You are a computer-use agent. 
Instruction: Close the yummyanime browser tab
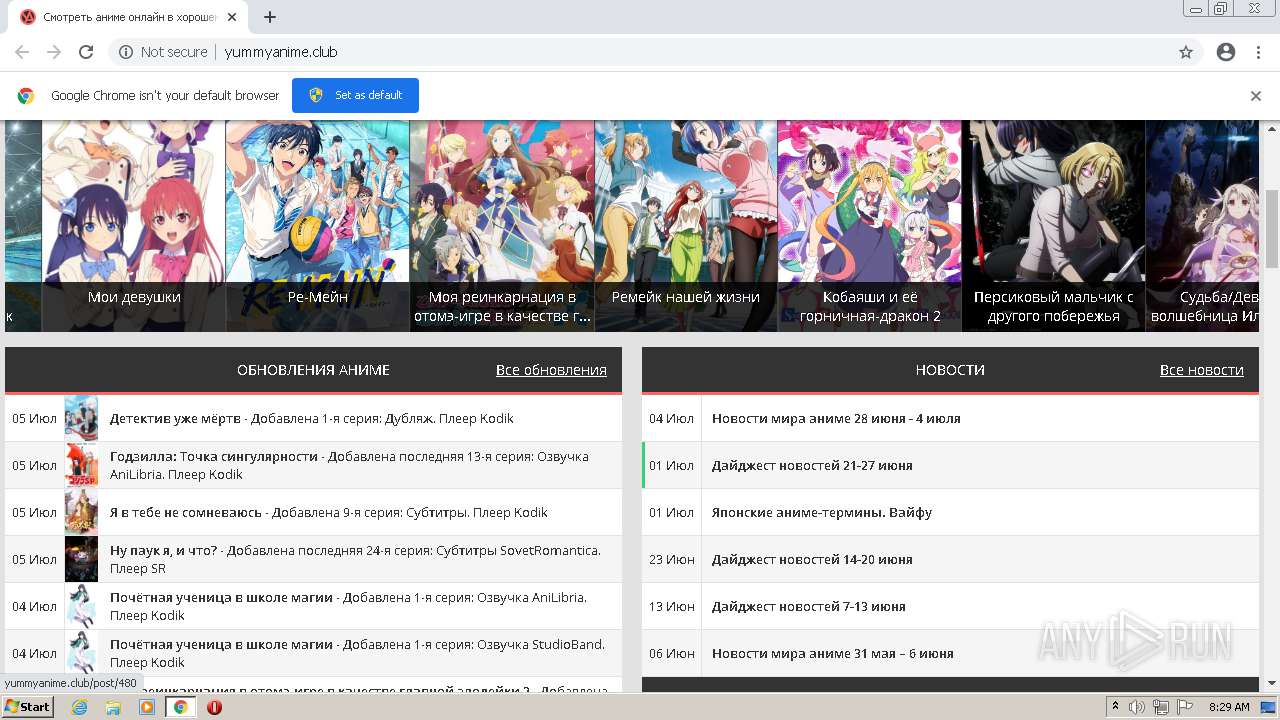pyautogui.click(x=232, y=17)
